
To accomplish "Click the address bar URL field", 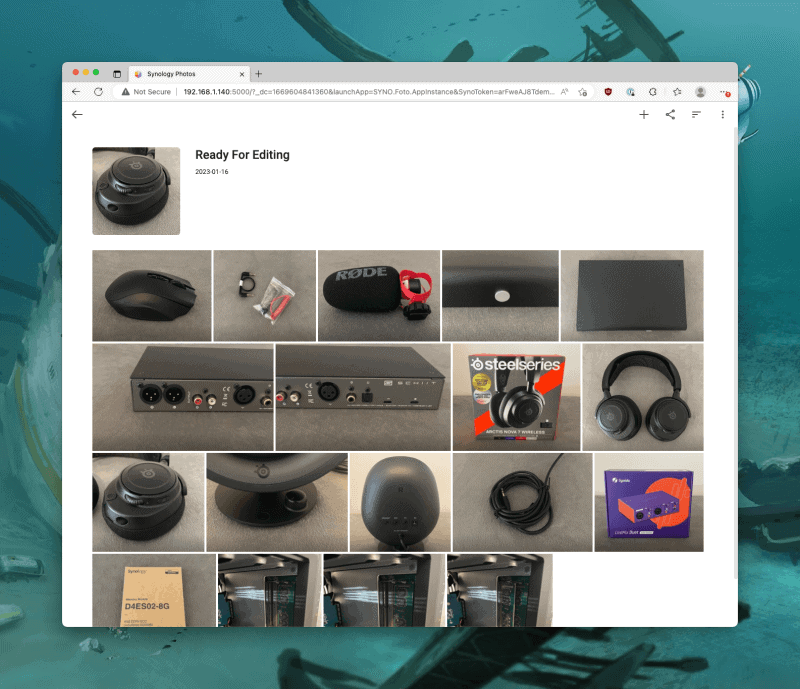I will pyautogui.click(x=360, y=91).
